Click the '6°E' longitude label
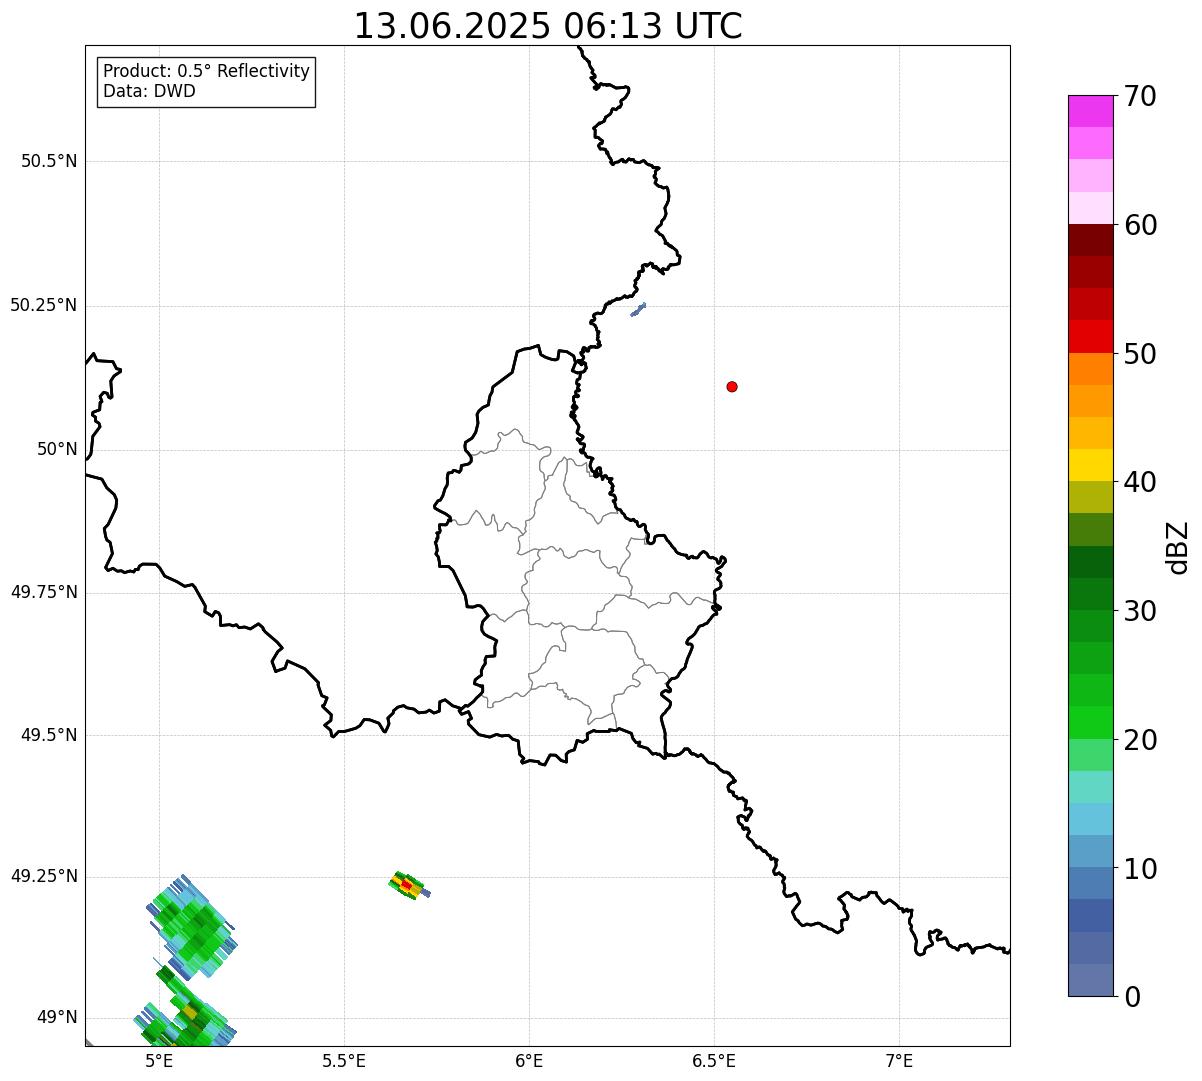 click(529, 1061)
